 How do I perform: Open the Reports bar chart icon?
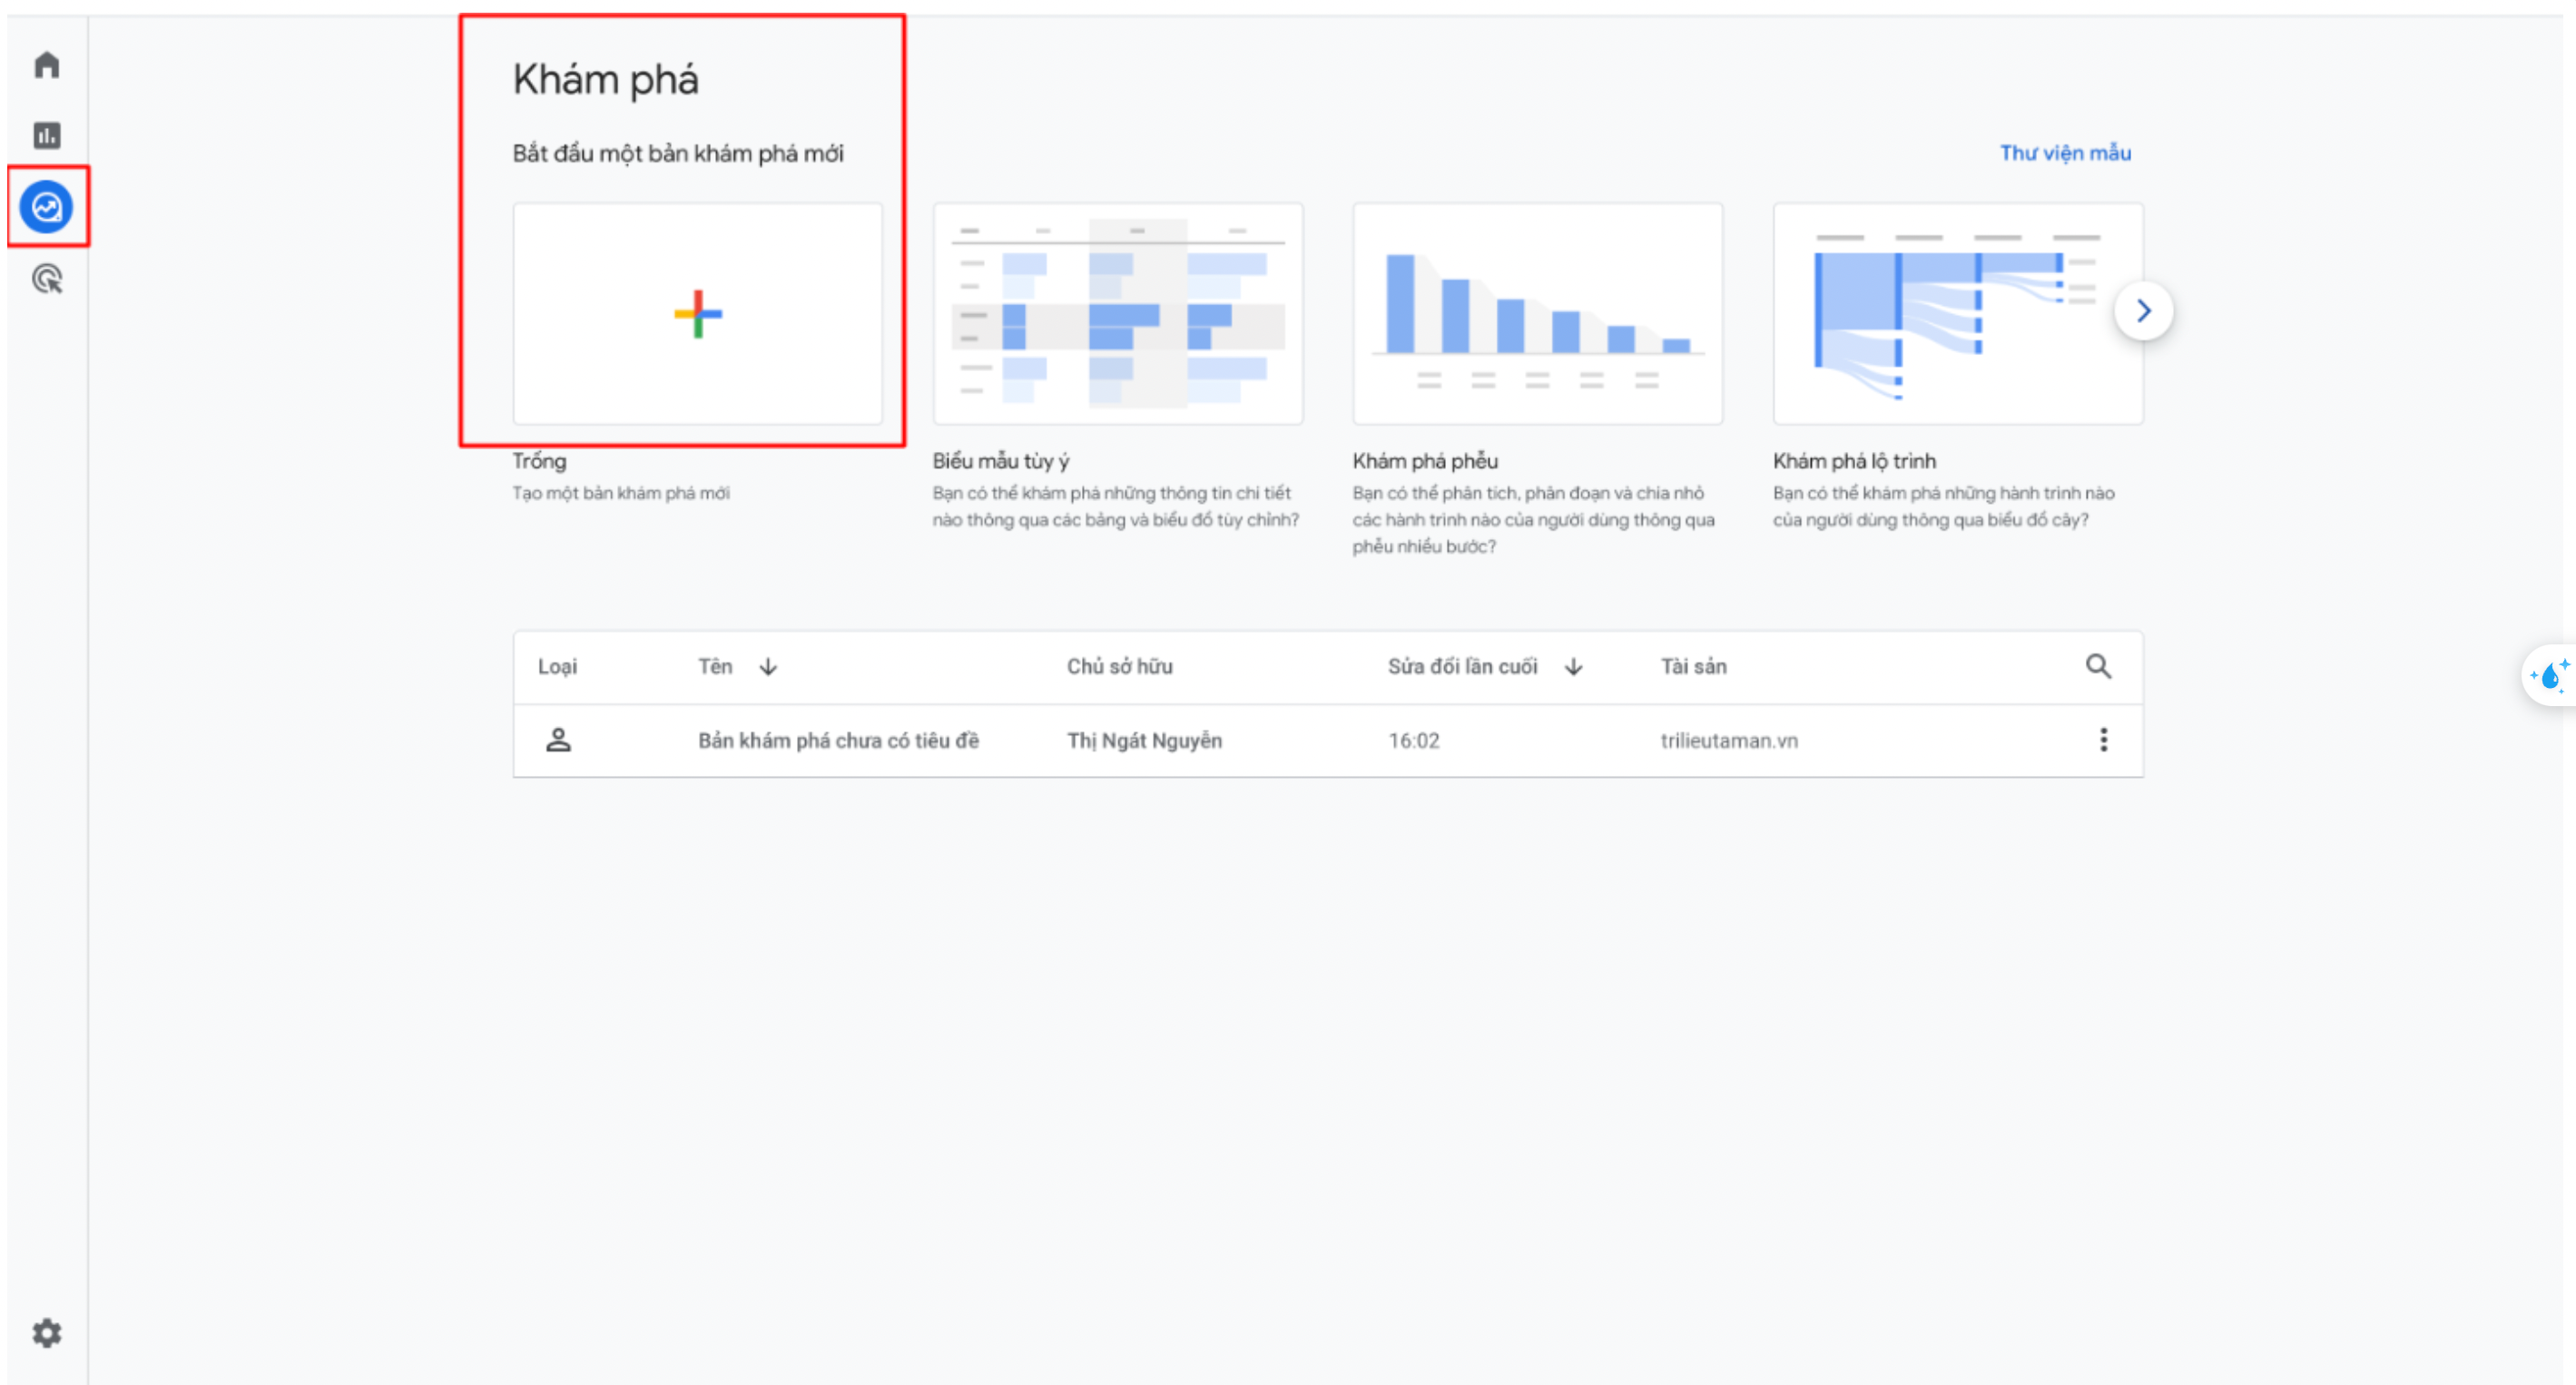[47, 135]
